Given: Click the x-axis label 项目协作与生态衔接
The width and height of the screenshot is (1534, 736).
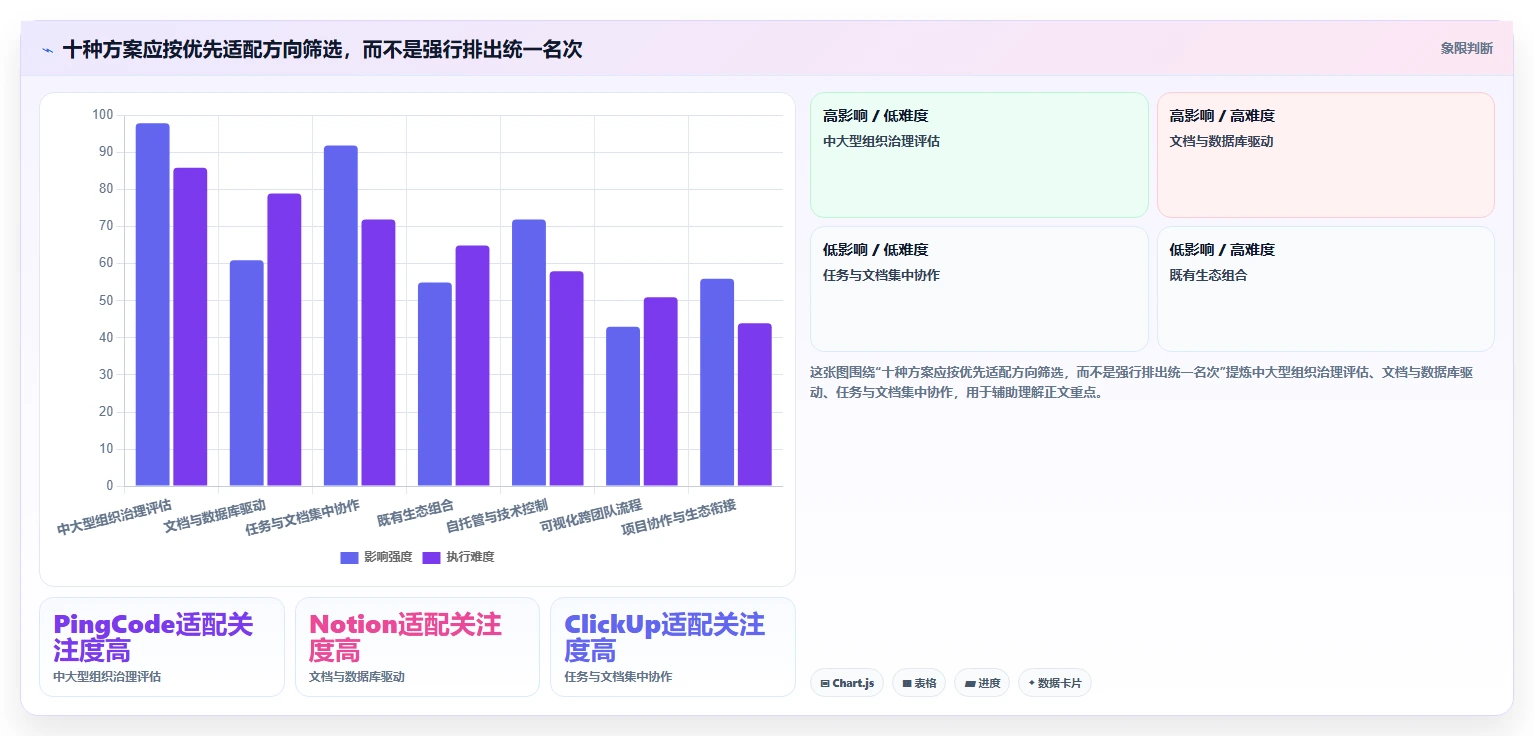Looking at the screenshot, I should [x=679, y=517].
